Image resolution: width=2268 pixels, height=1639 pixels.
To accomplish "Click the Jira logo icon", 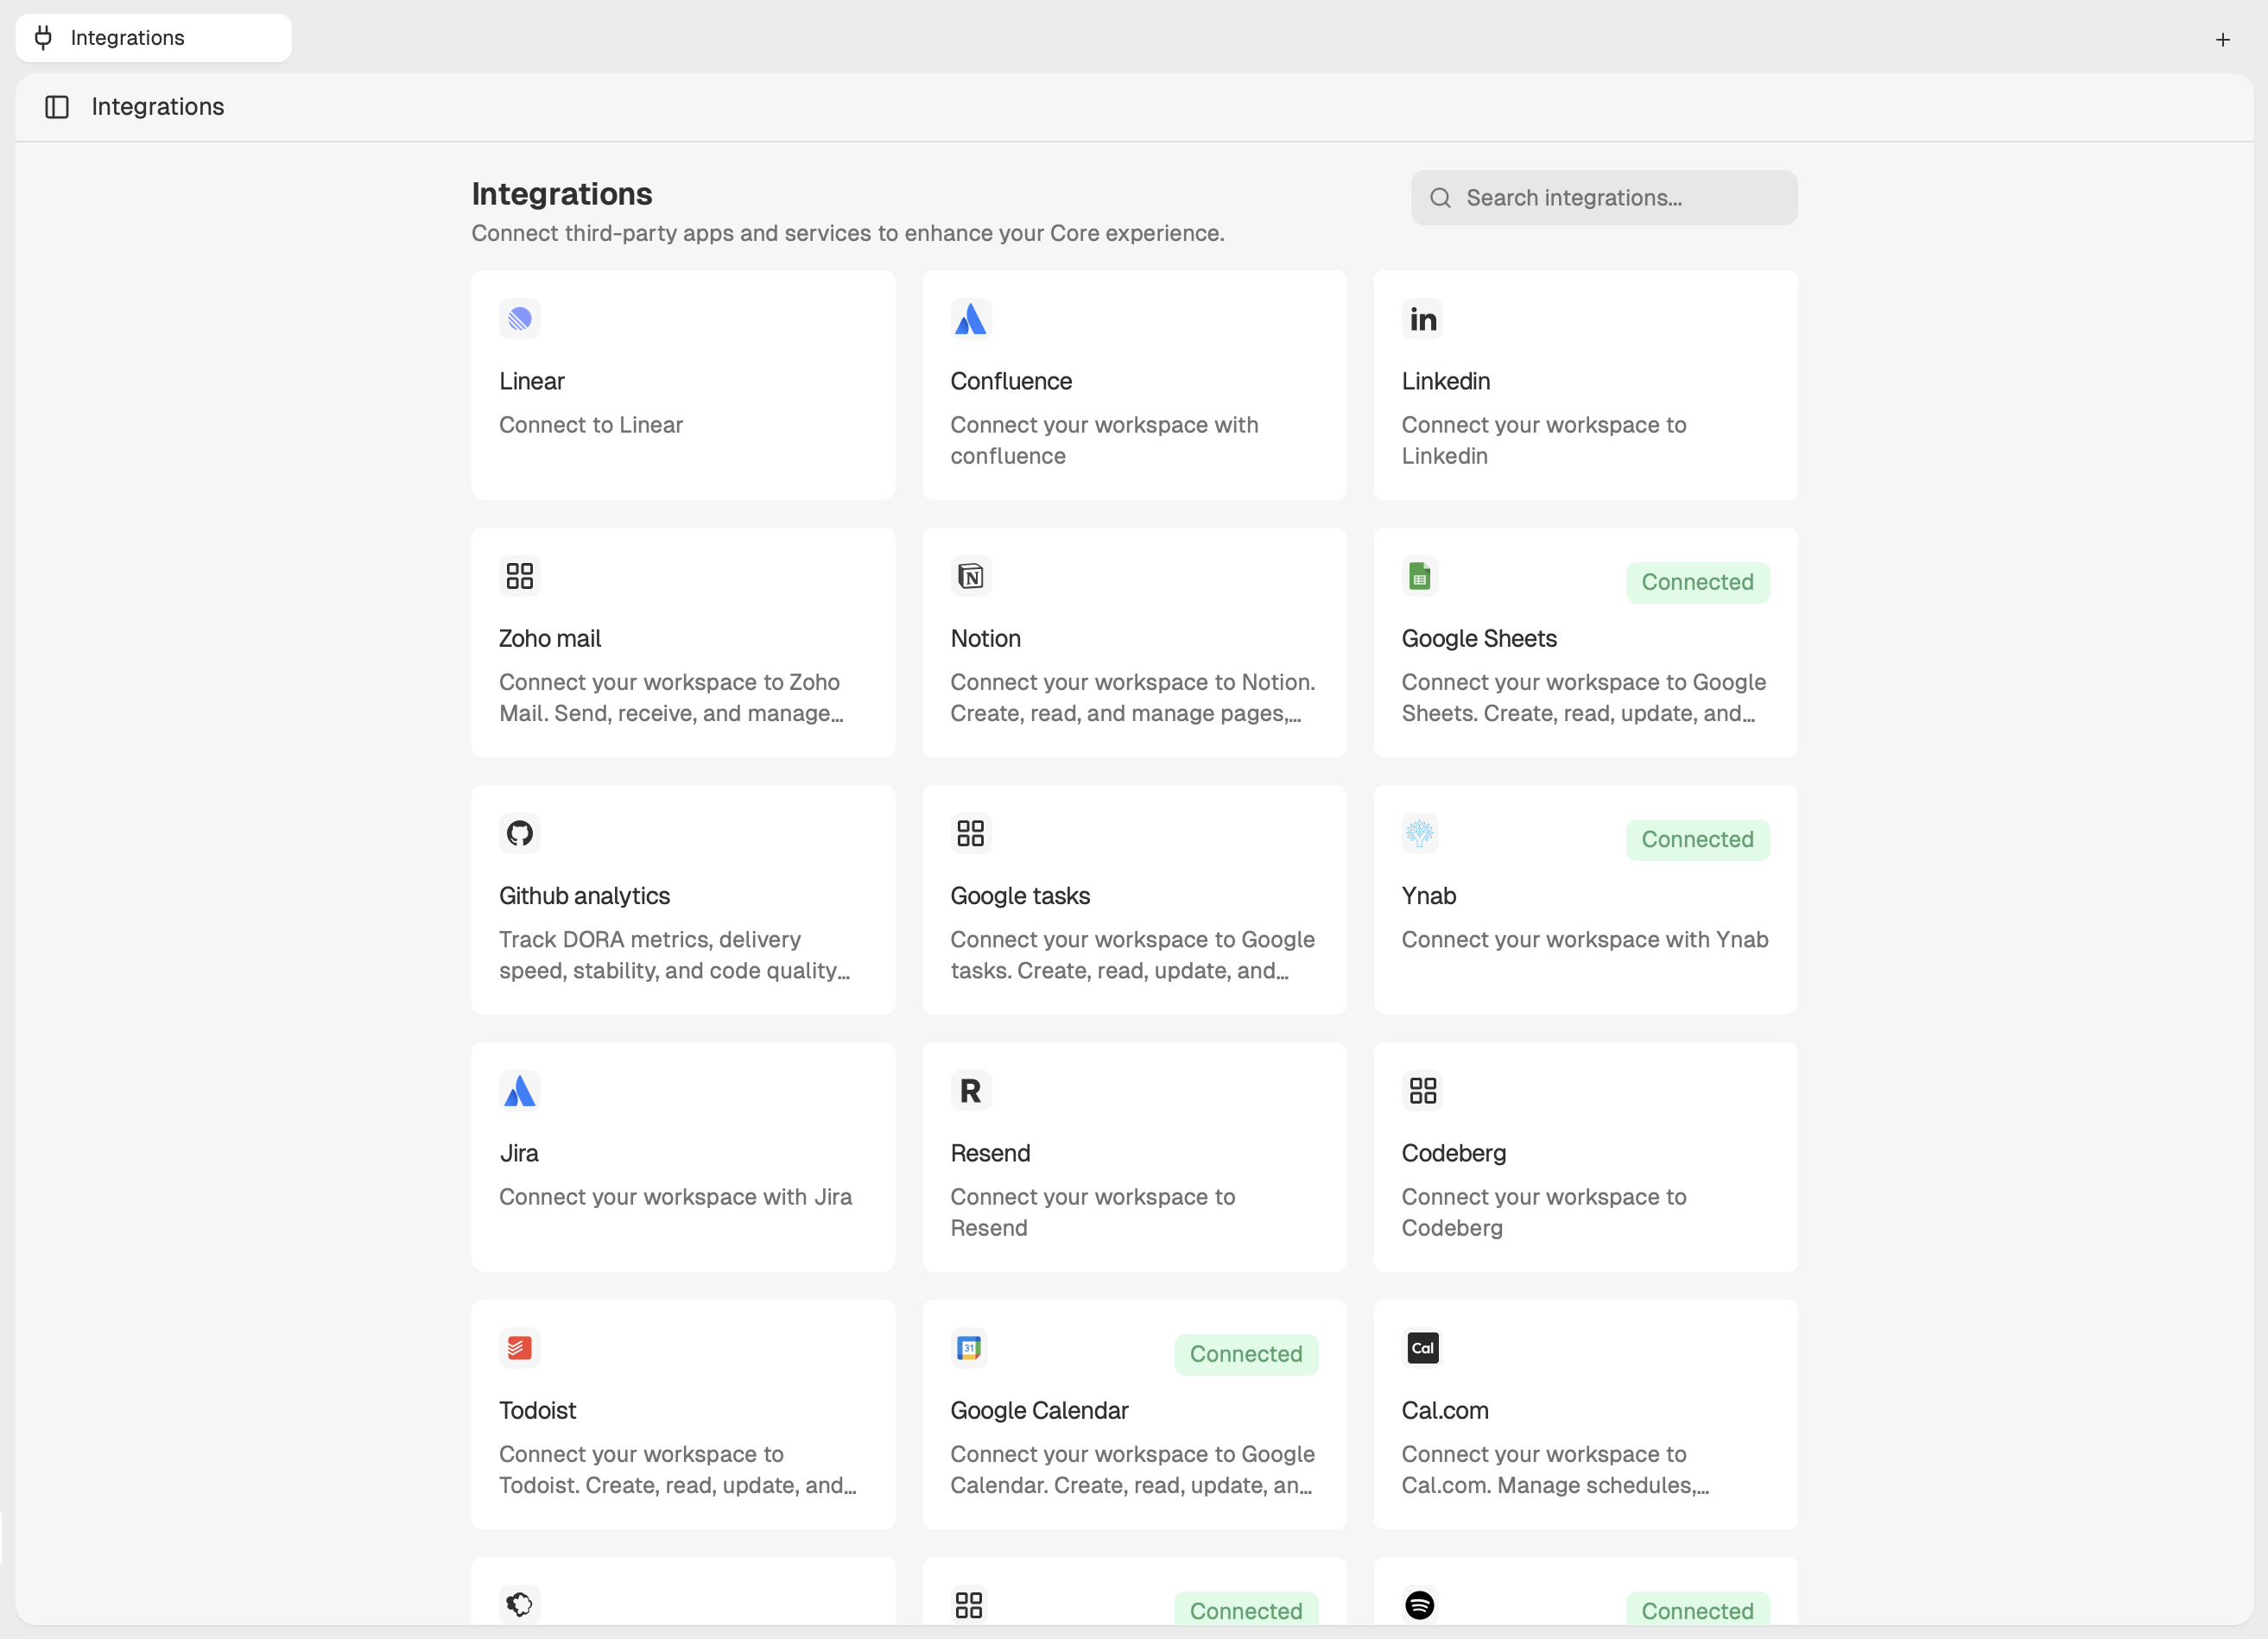I will (519, 1090).
